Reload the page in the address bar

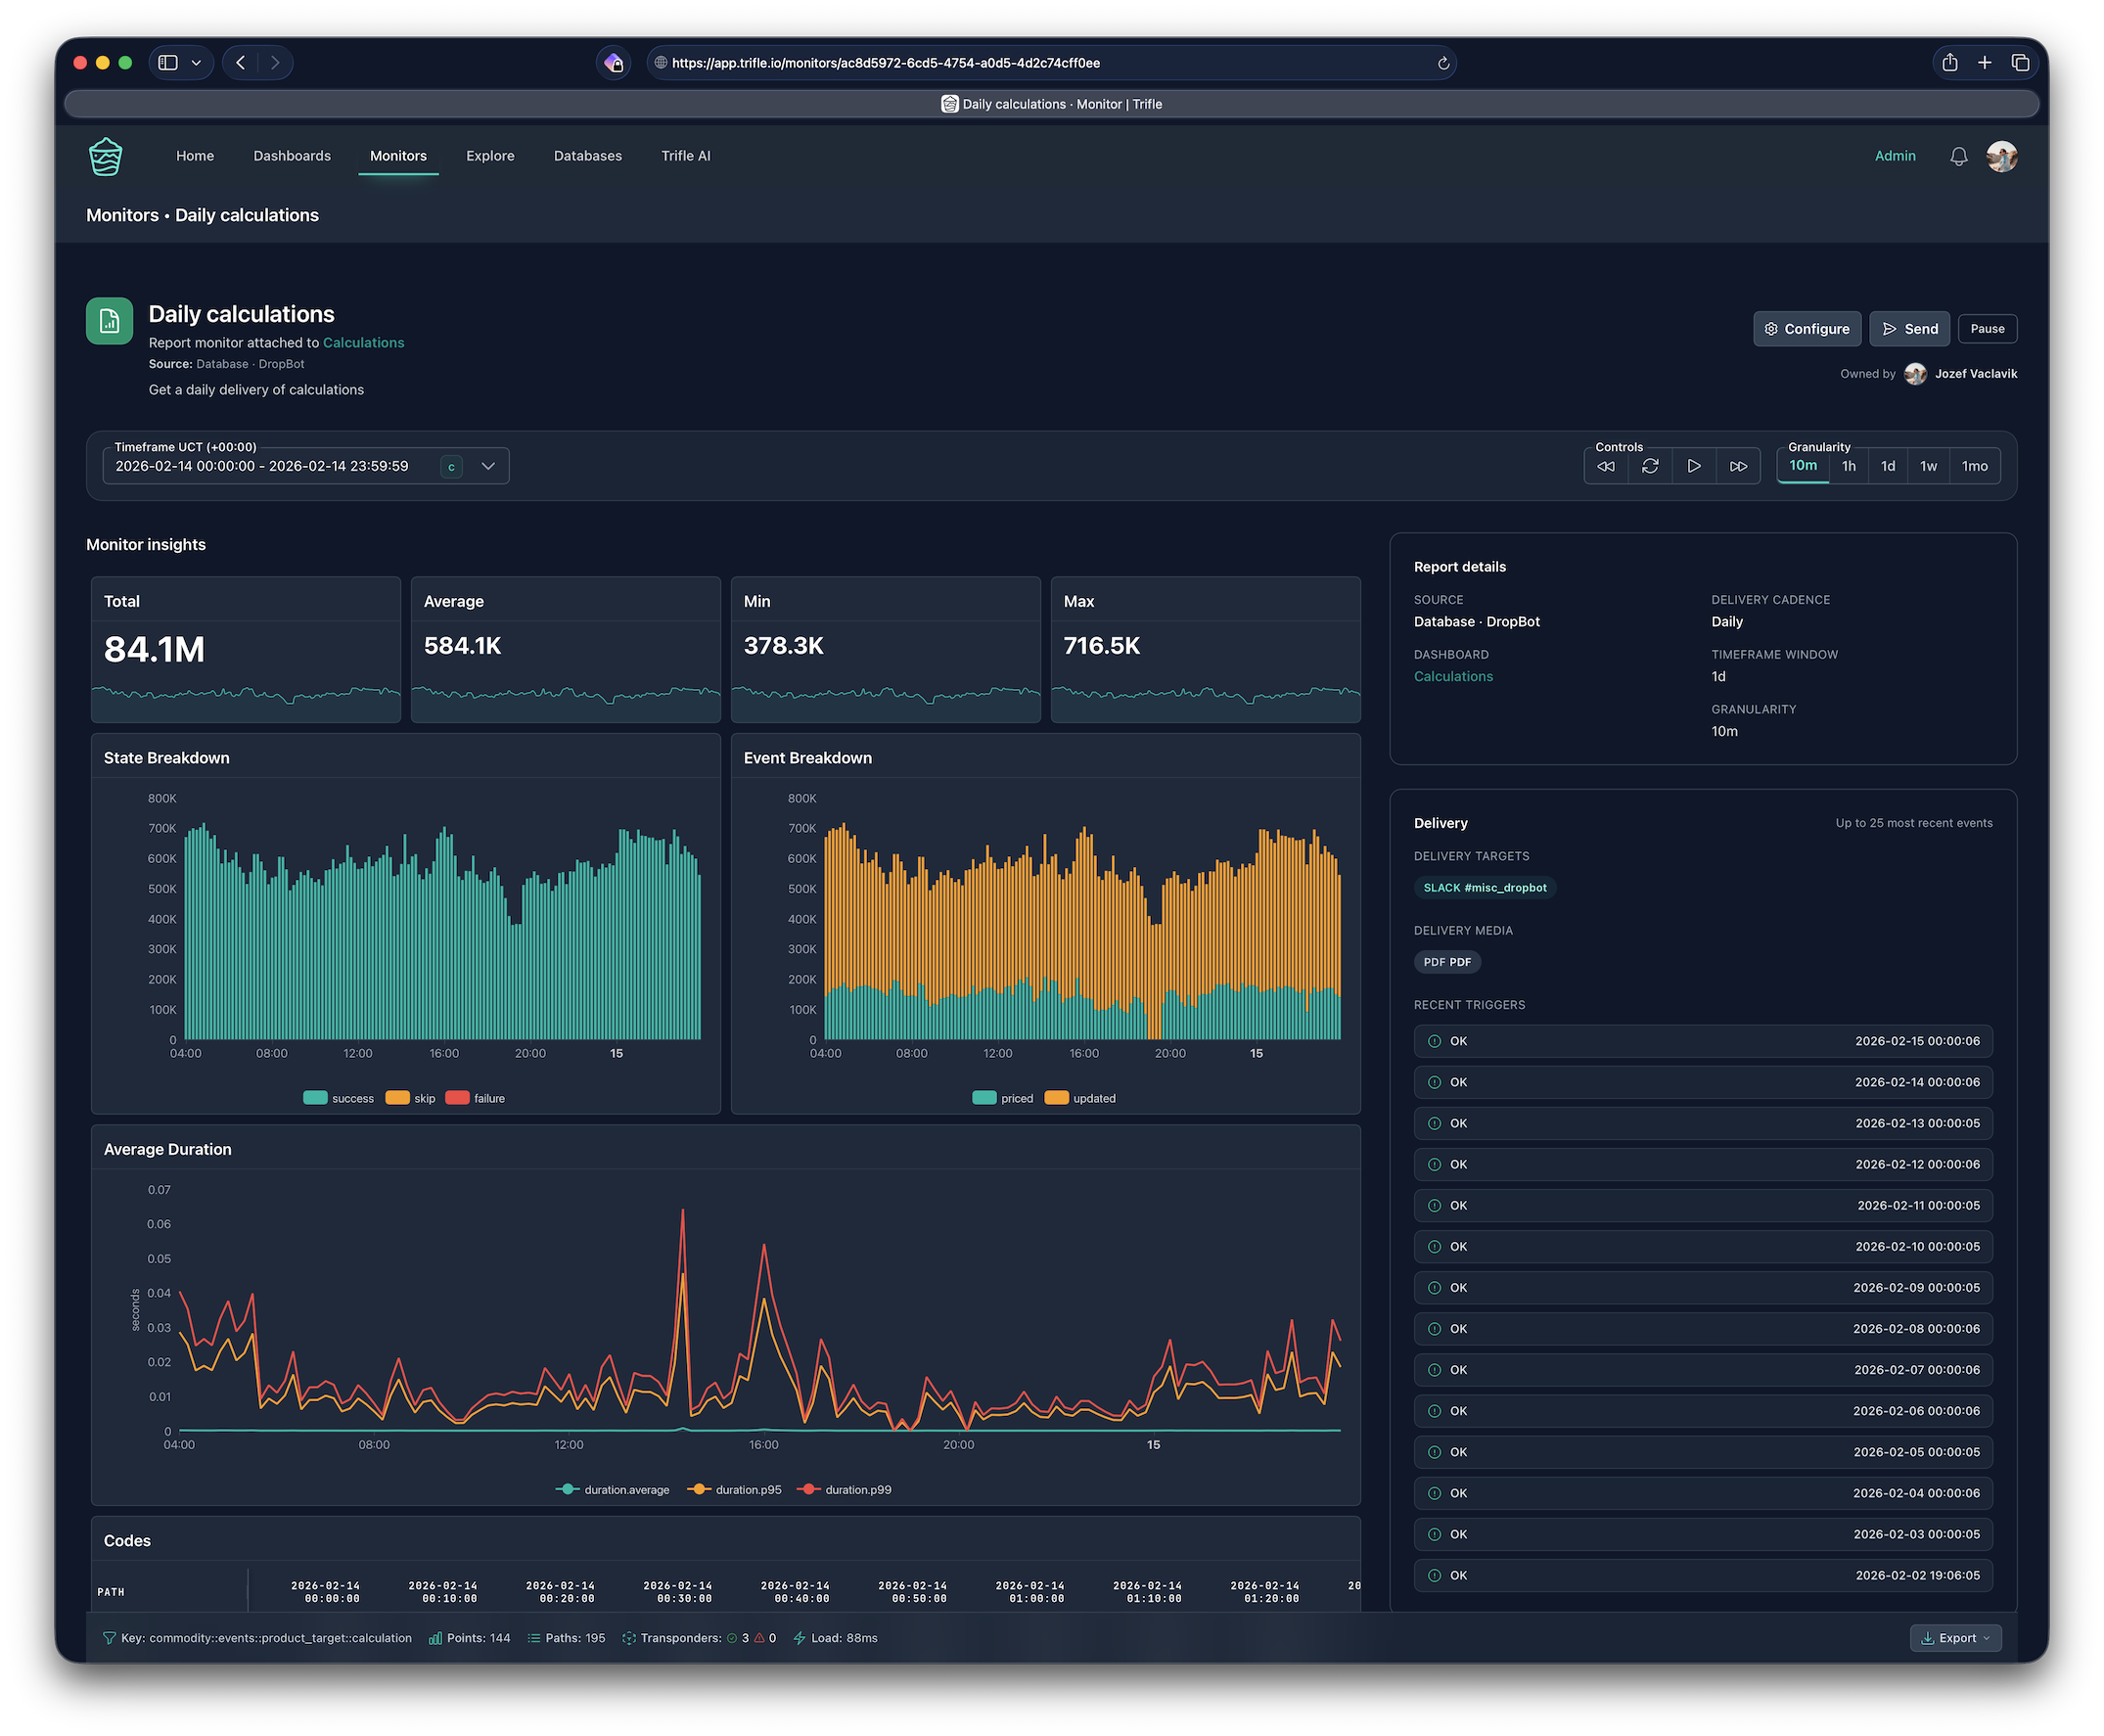1443,63
